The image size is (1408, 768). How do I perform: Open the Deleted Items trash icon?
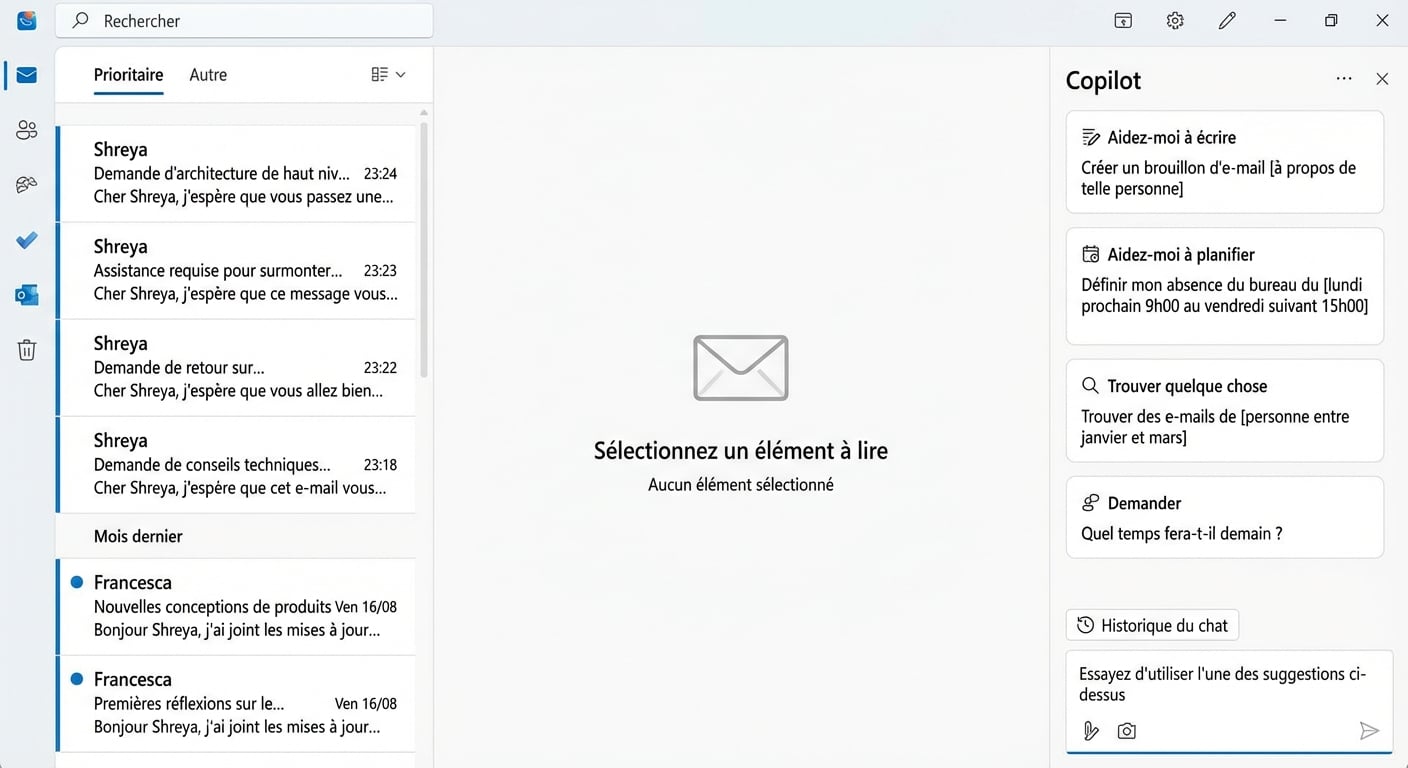click(27, 349)
